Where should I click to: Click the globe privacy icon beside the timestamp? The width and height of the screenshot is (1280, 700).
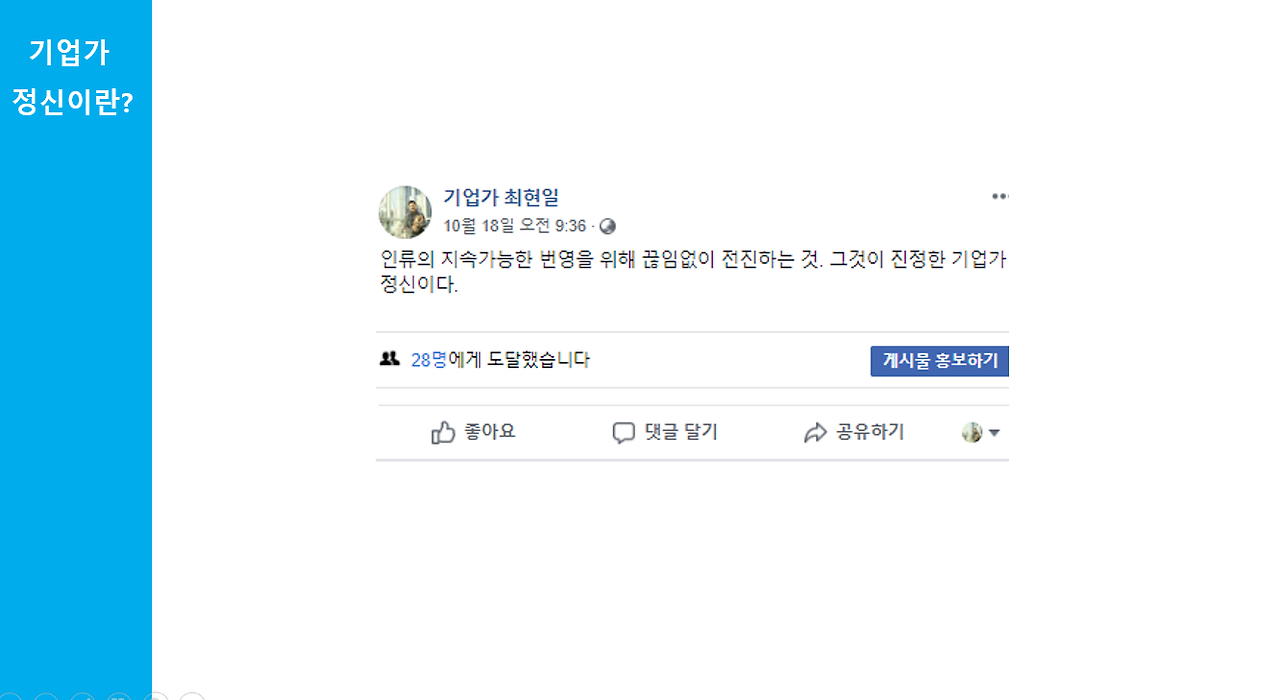tap(607, 226)
